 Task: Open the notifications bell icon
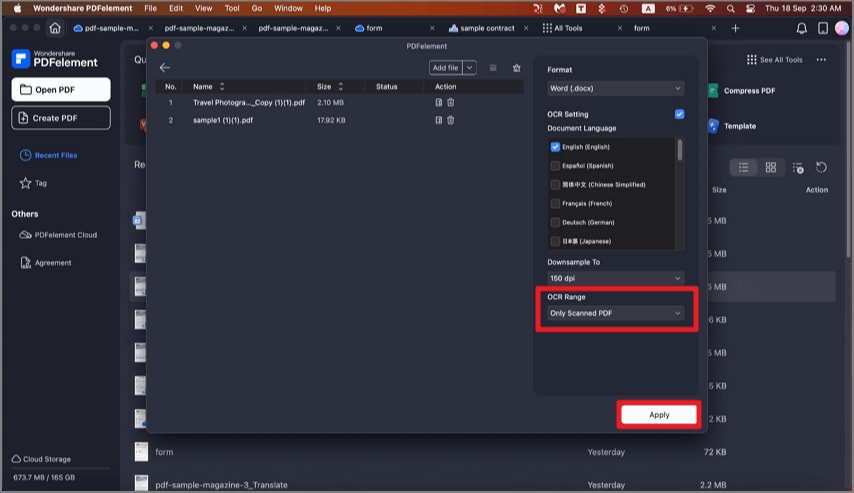(802, 28)
